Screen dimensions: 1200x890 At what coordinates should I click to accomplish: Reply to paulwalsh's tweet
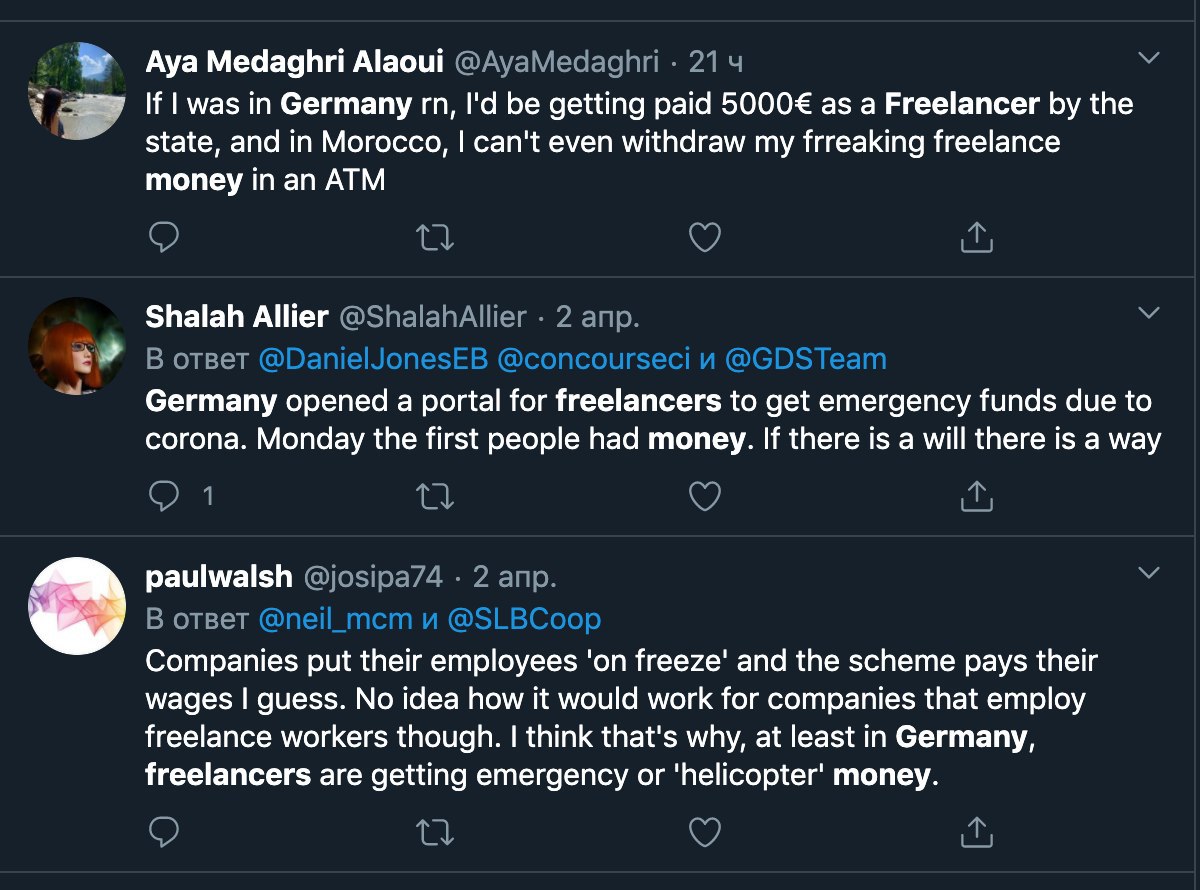pyautogui.click(x=164, y=831)
